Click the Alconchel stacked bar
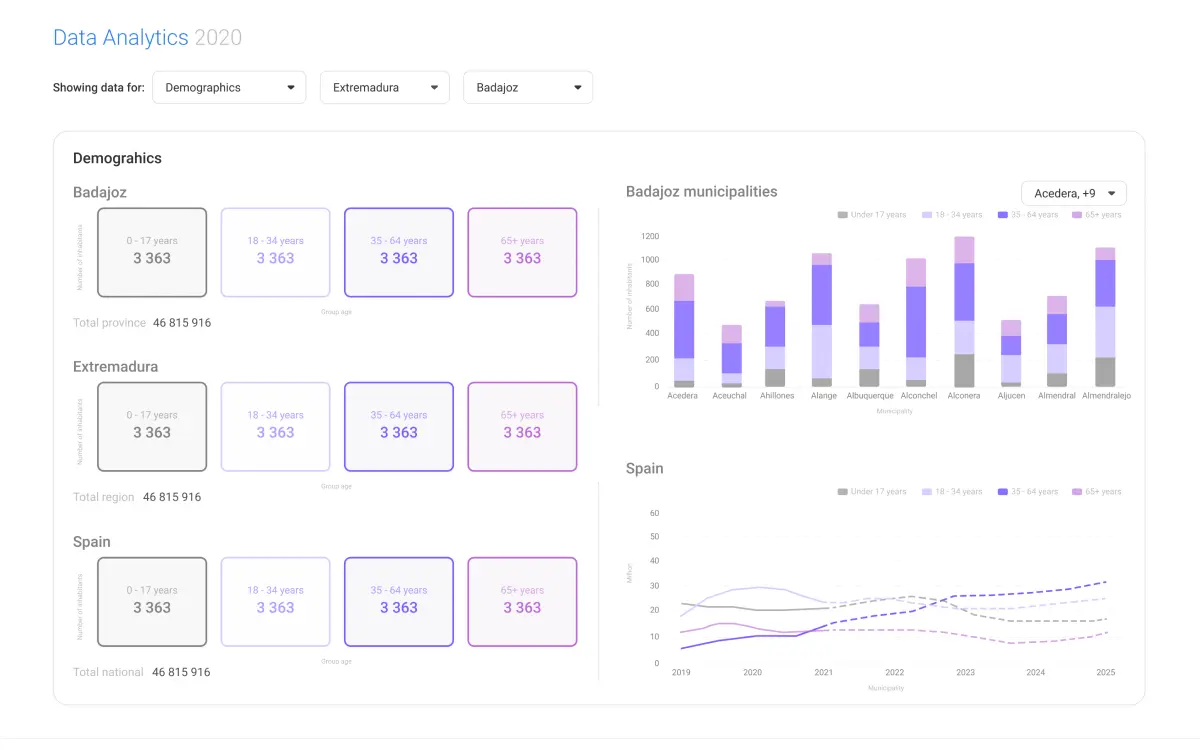The height and width of the screenshot is (750, 1200). click(916, 323)
